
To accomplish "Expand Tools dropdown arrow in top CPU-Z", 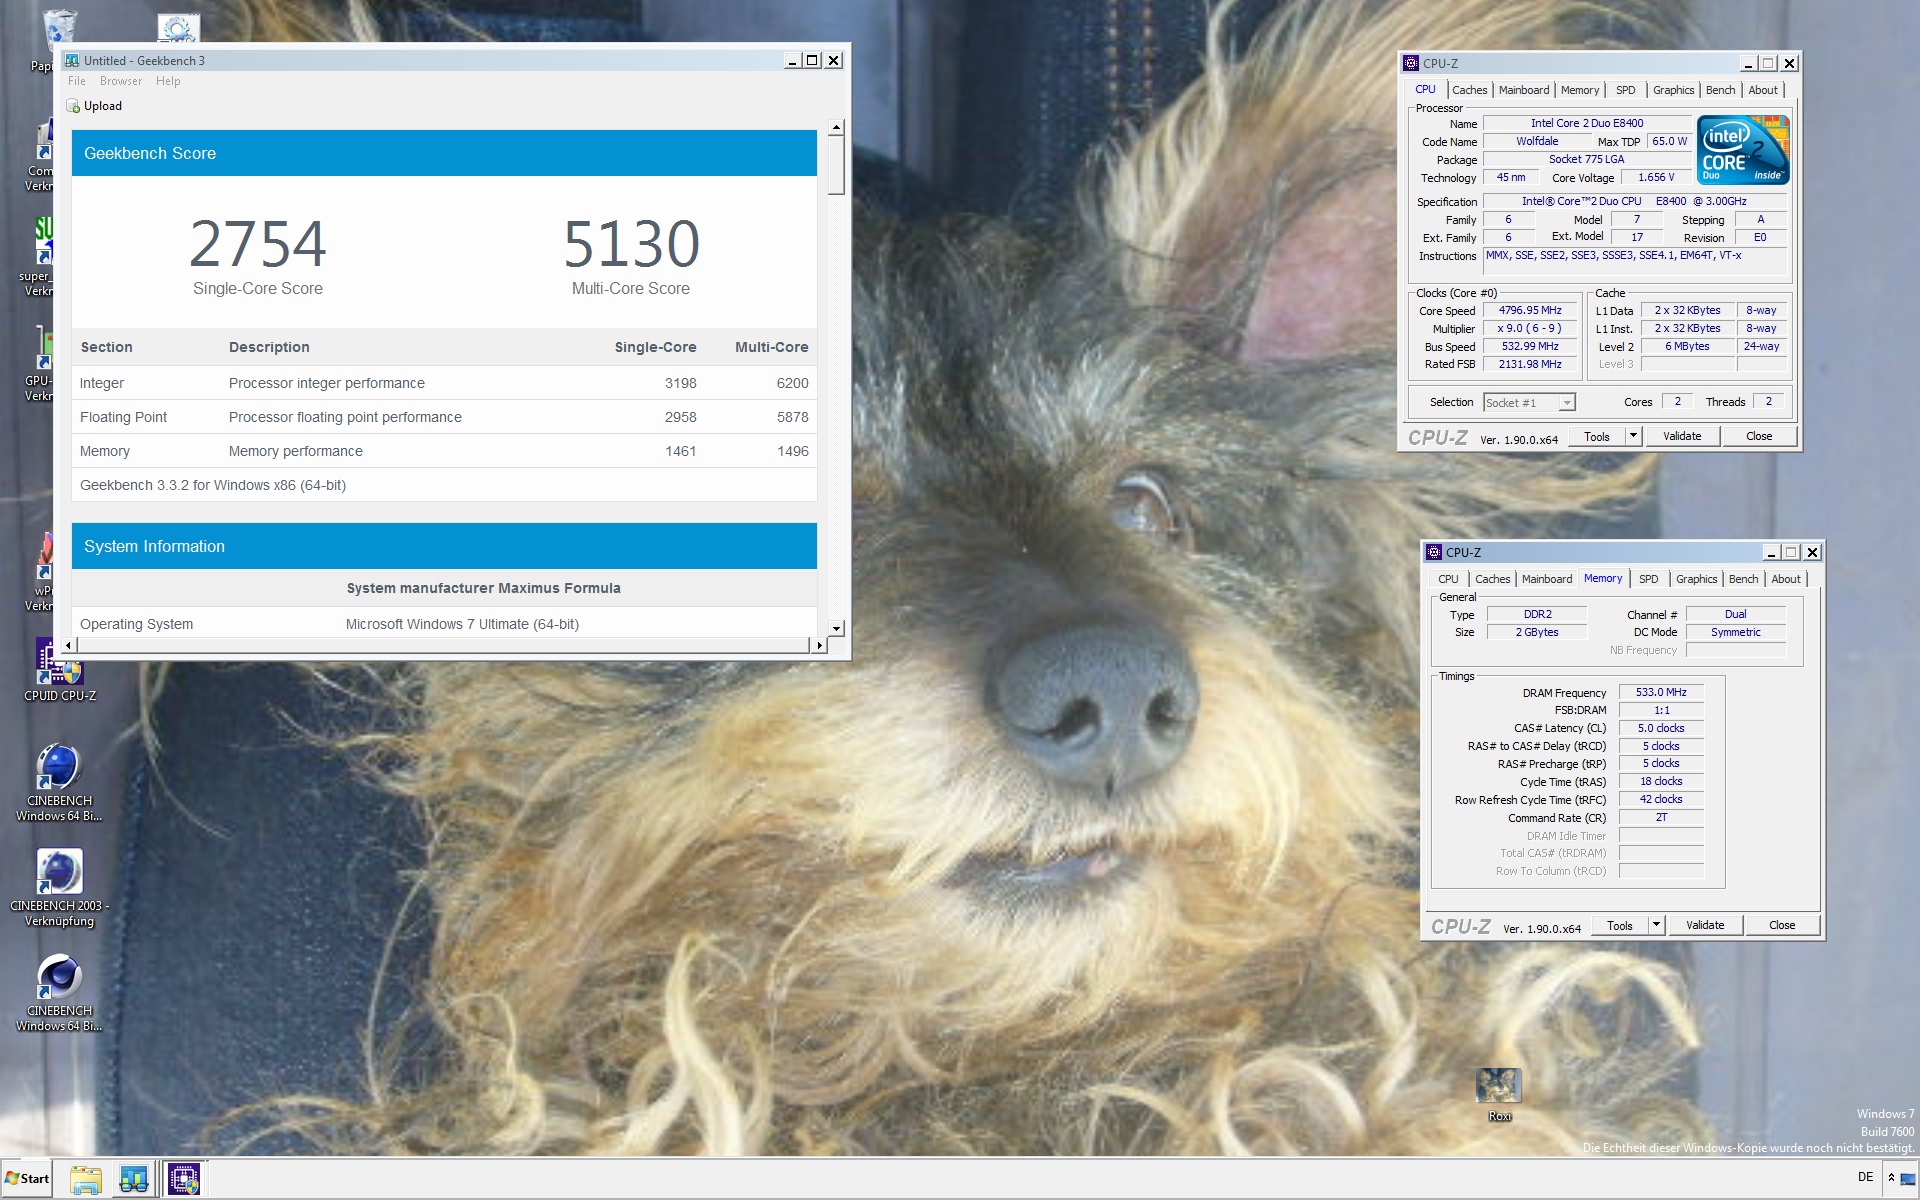I will point(1633,436).
